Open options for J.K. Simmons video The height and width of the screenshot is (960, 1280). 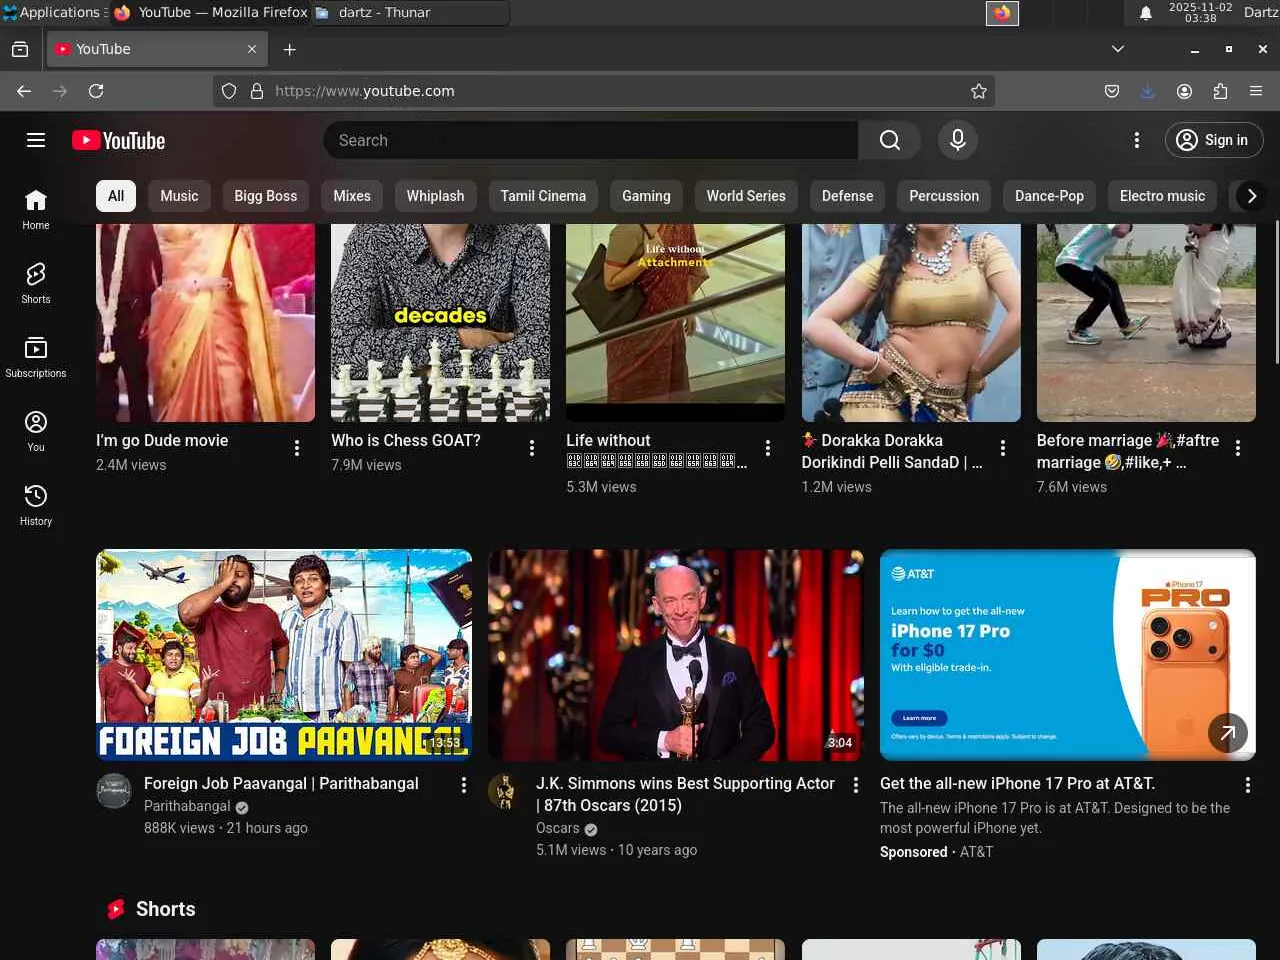coord(855,785)
